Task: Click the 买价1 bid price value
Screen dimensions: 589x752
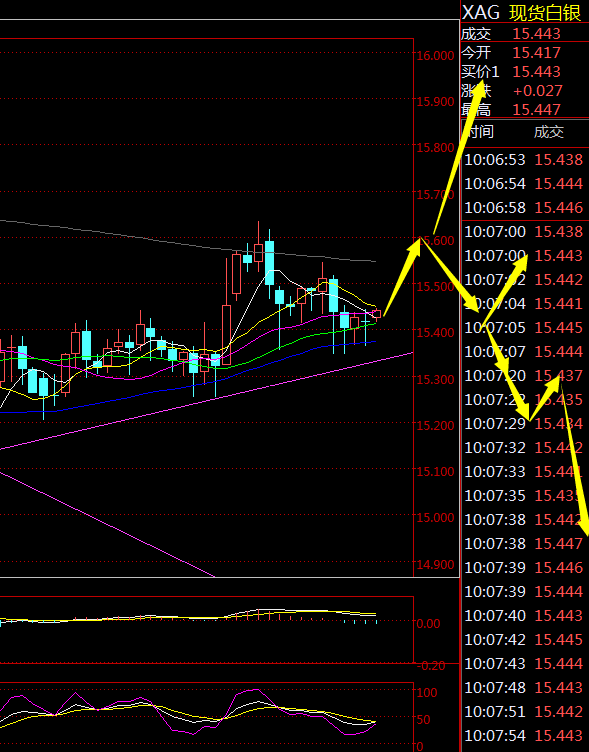Action: point(536,71)
